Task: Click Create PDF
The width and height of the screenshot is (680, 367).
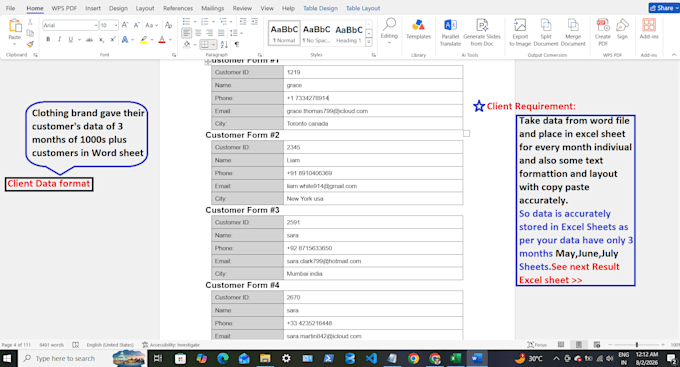Action: pos(603,33)
